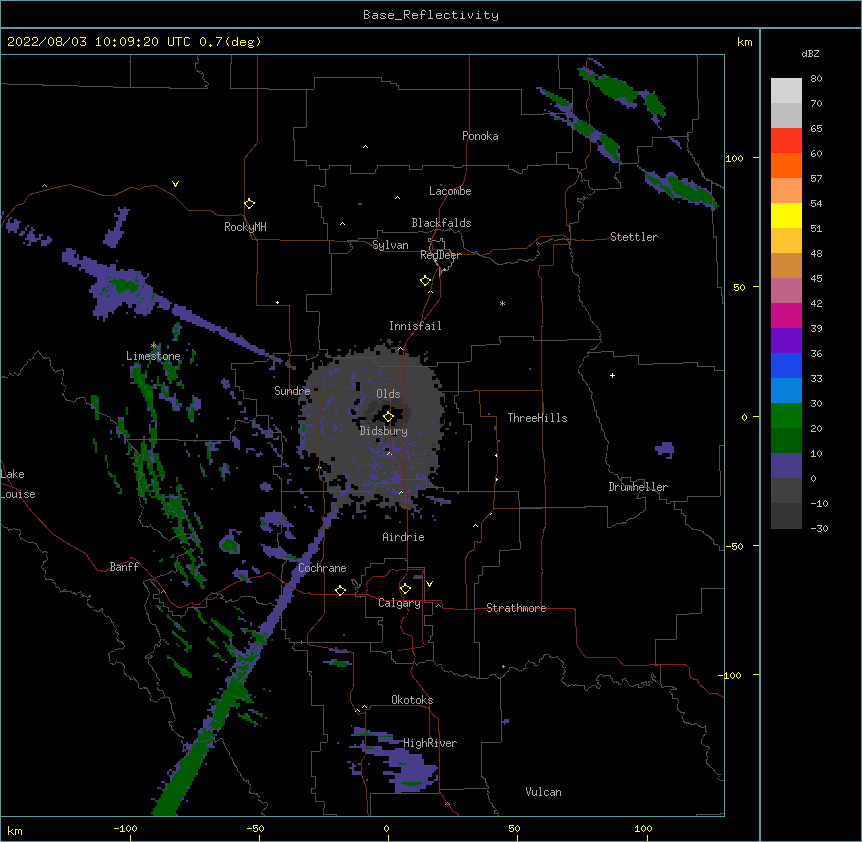862x842 pixels.
Task: Pick the purple 39-36 dBZ legend swatch
Action: [x=786, y=341]
